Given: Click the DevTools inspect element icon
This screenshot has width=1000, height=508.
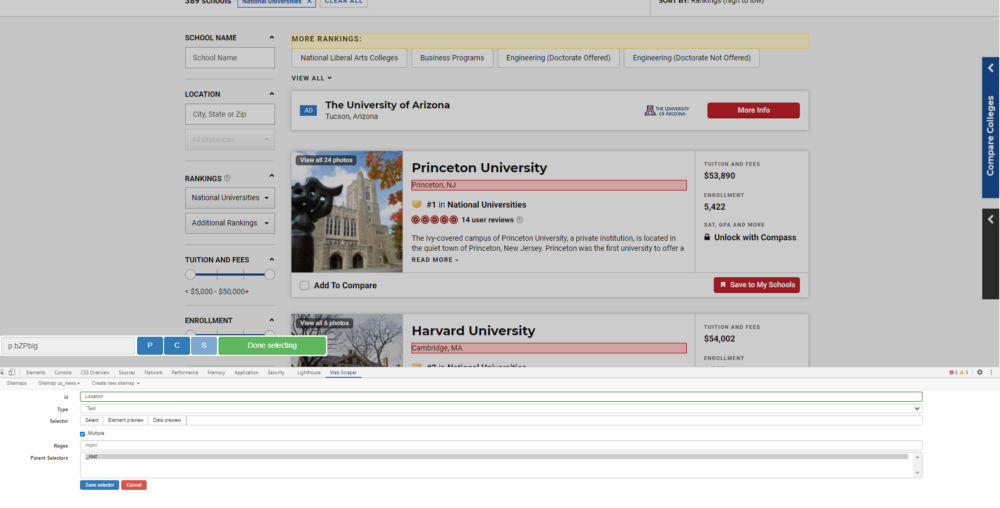Looking at the screenshot, I should (x=3, y=372).
